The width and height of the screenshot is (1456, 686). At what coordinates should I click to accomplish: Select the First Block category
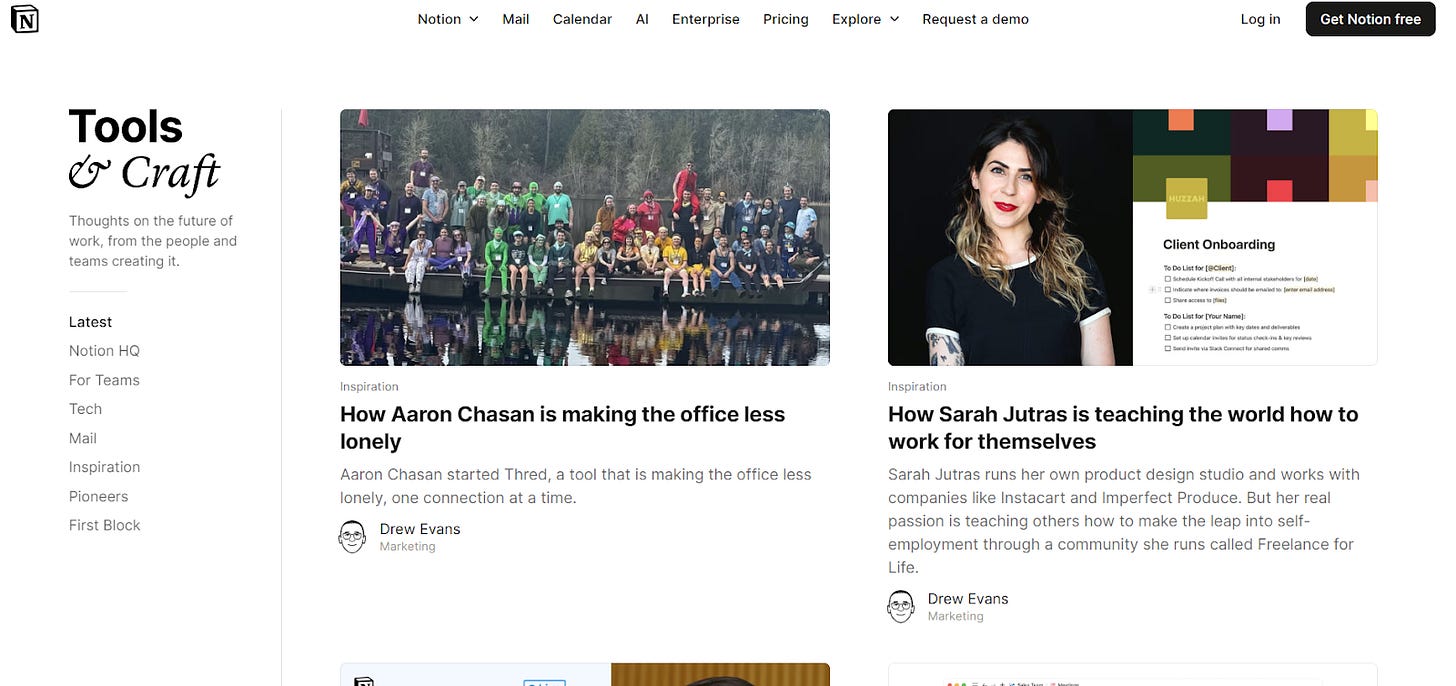(x=104, y=525)
